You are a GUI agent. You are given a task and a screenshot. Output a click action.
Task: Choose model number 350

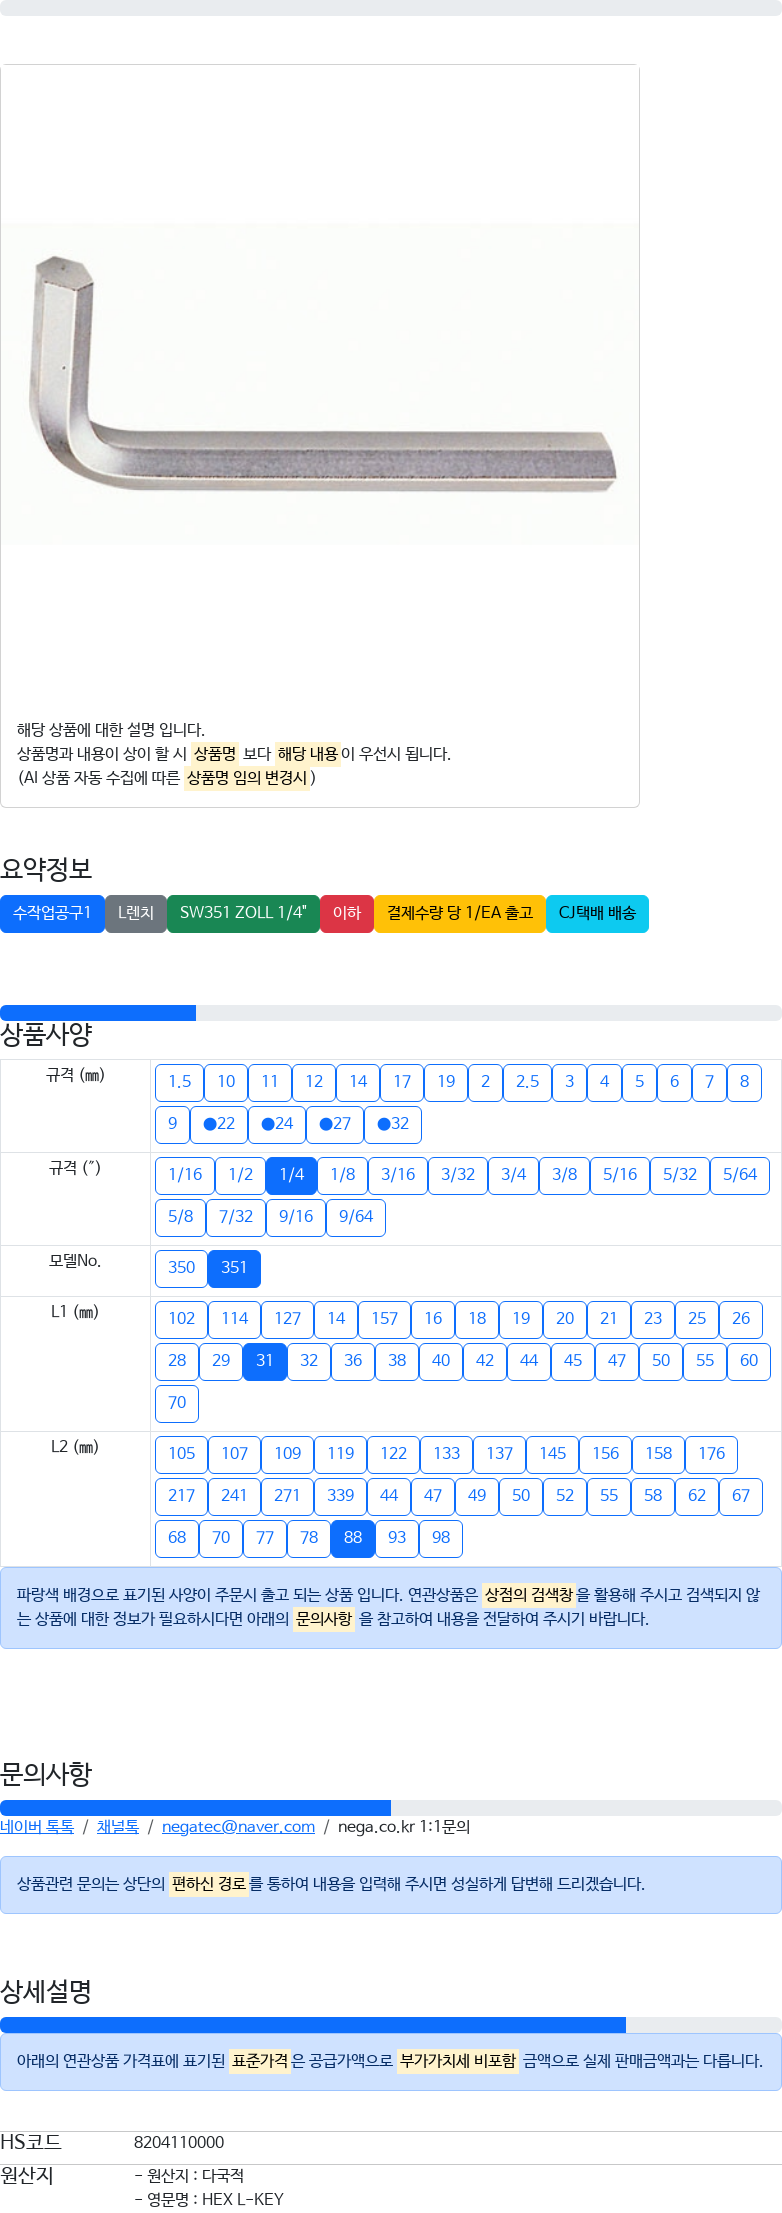(182, 1268)
